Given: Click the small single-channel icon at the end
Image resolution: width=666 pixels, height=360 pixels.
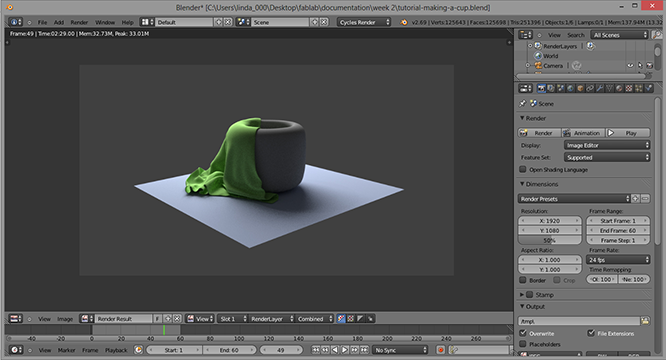Looking at the screenshot, I should (370, 318).
